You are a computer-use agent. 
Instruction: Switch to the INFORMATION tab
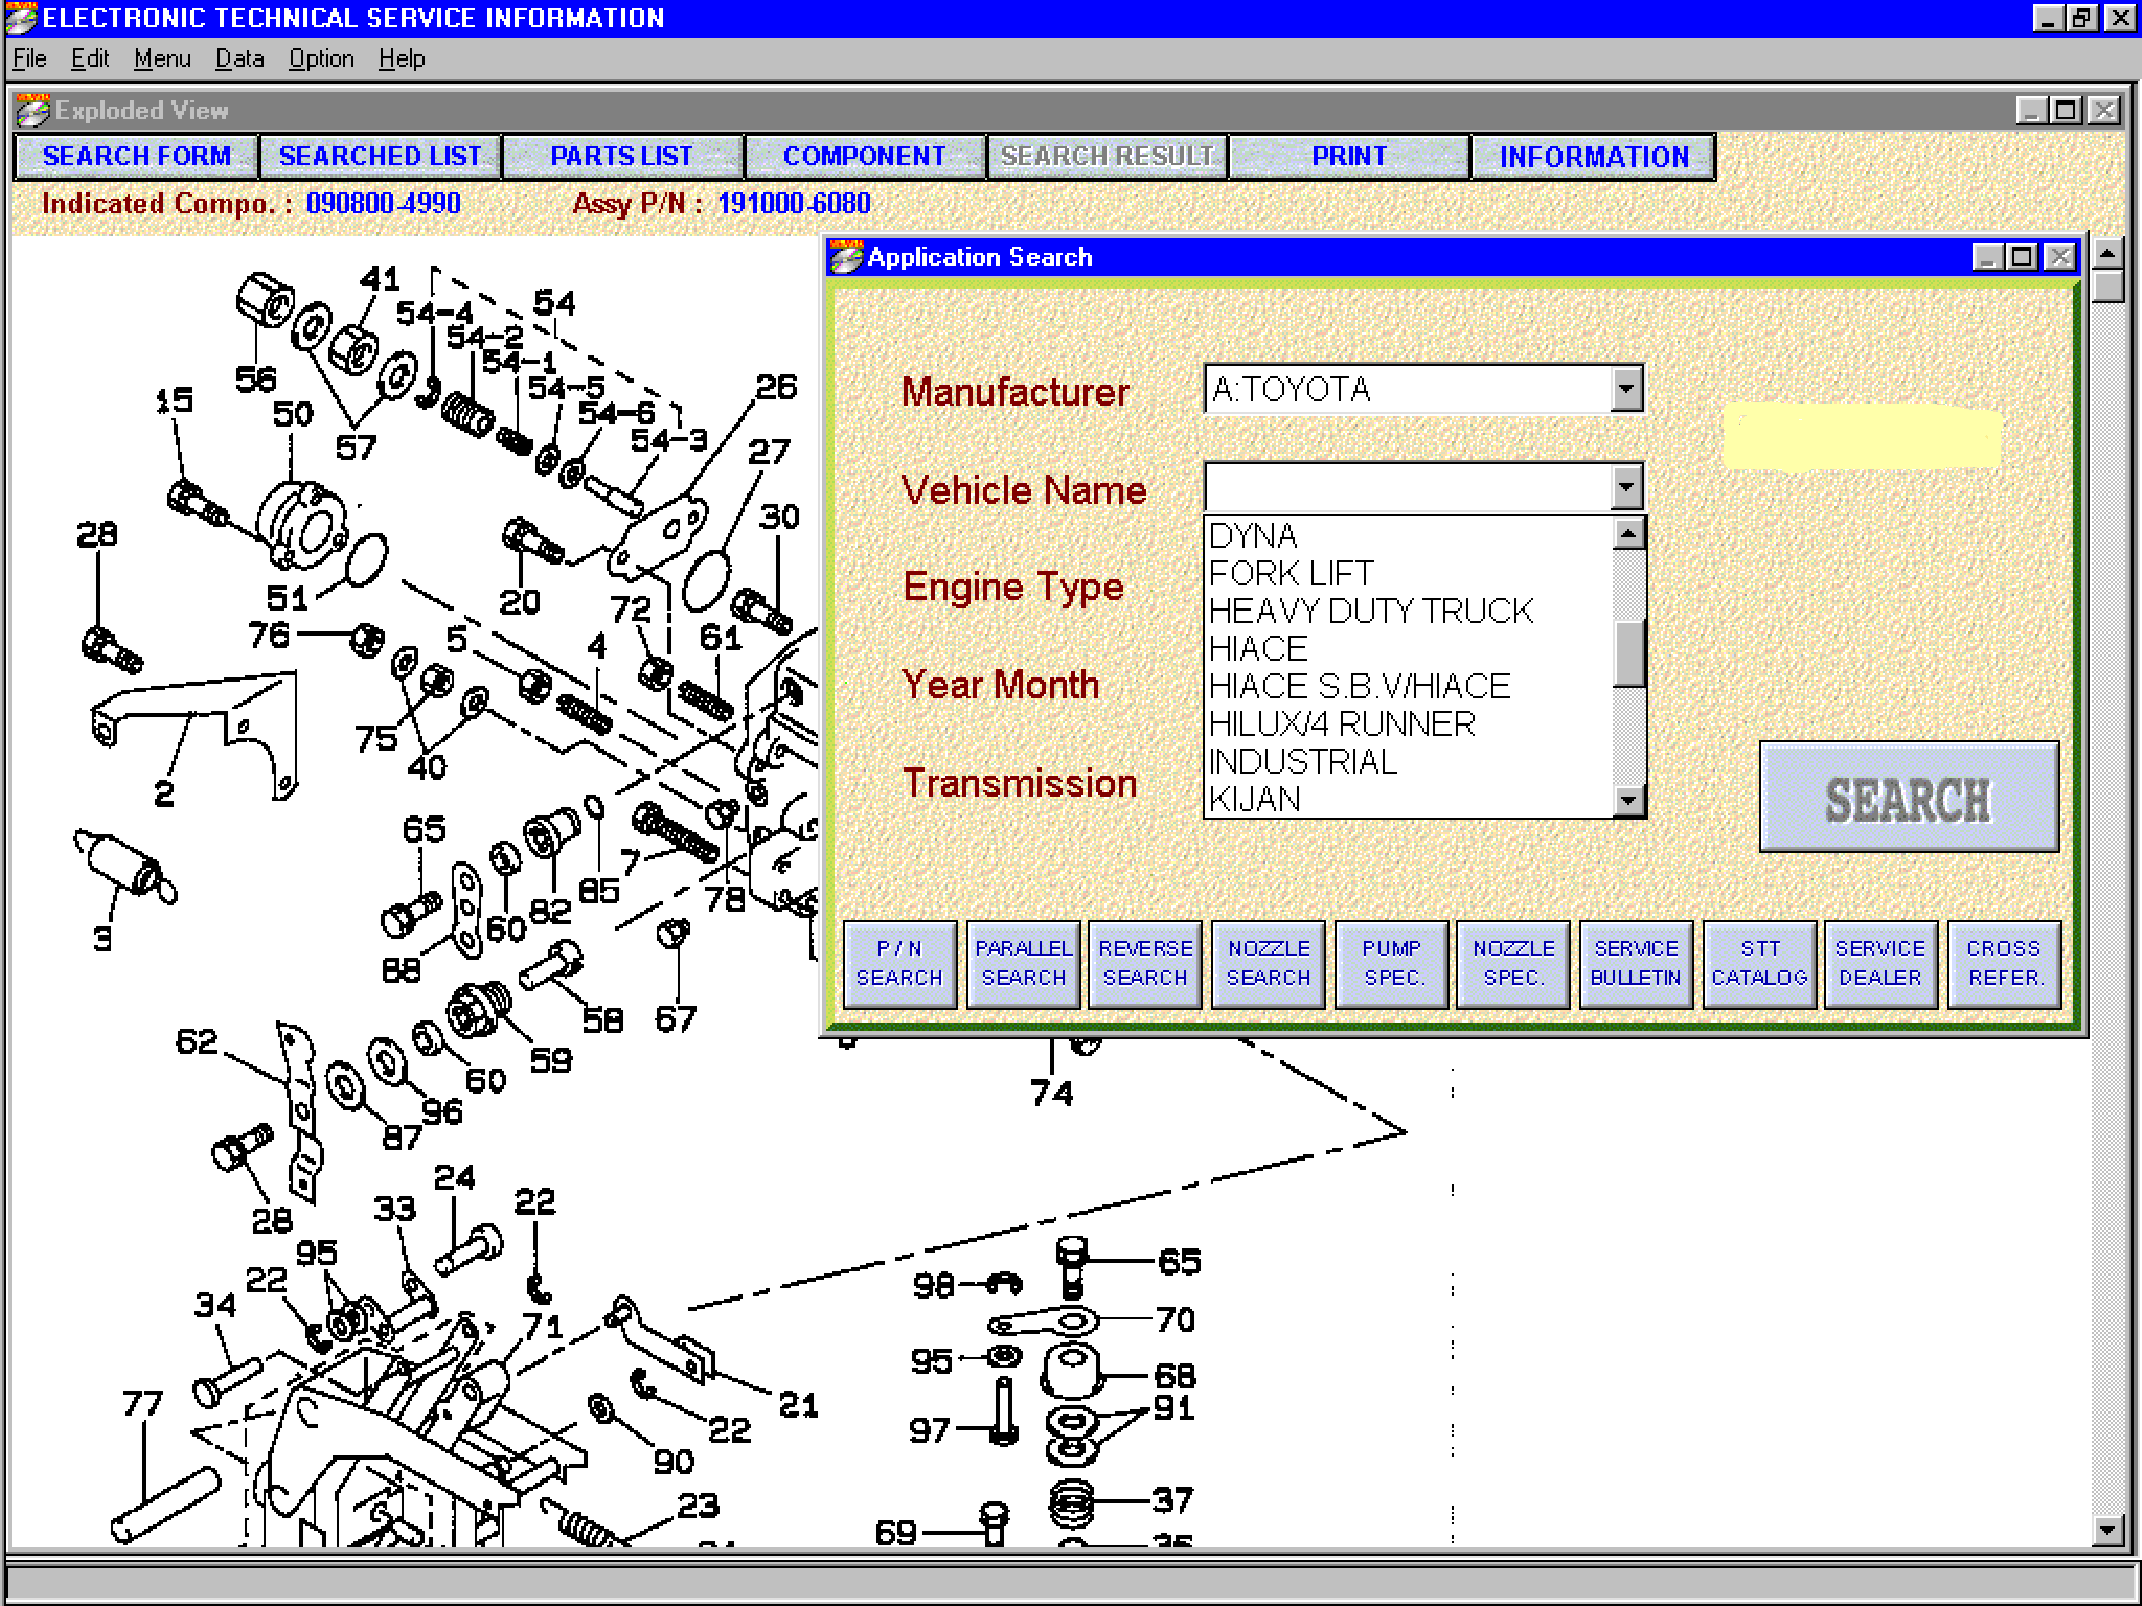pos(1593,156)
